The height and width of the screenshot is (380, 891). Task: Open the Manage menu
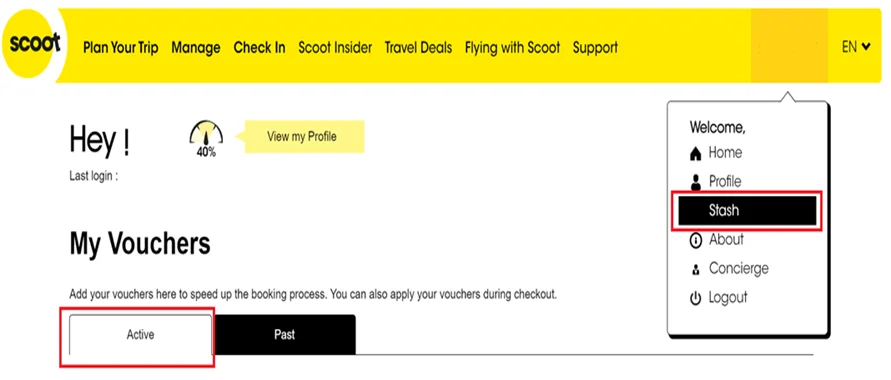pyautogui.click(x=195, y=48)
